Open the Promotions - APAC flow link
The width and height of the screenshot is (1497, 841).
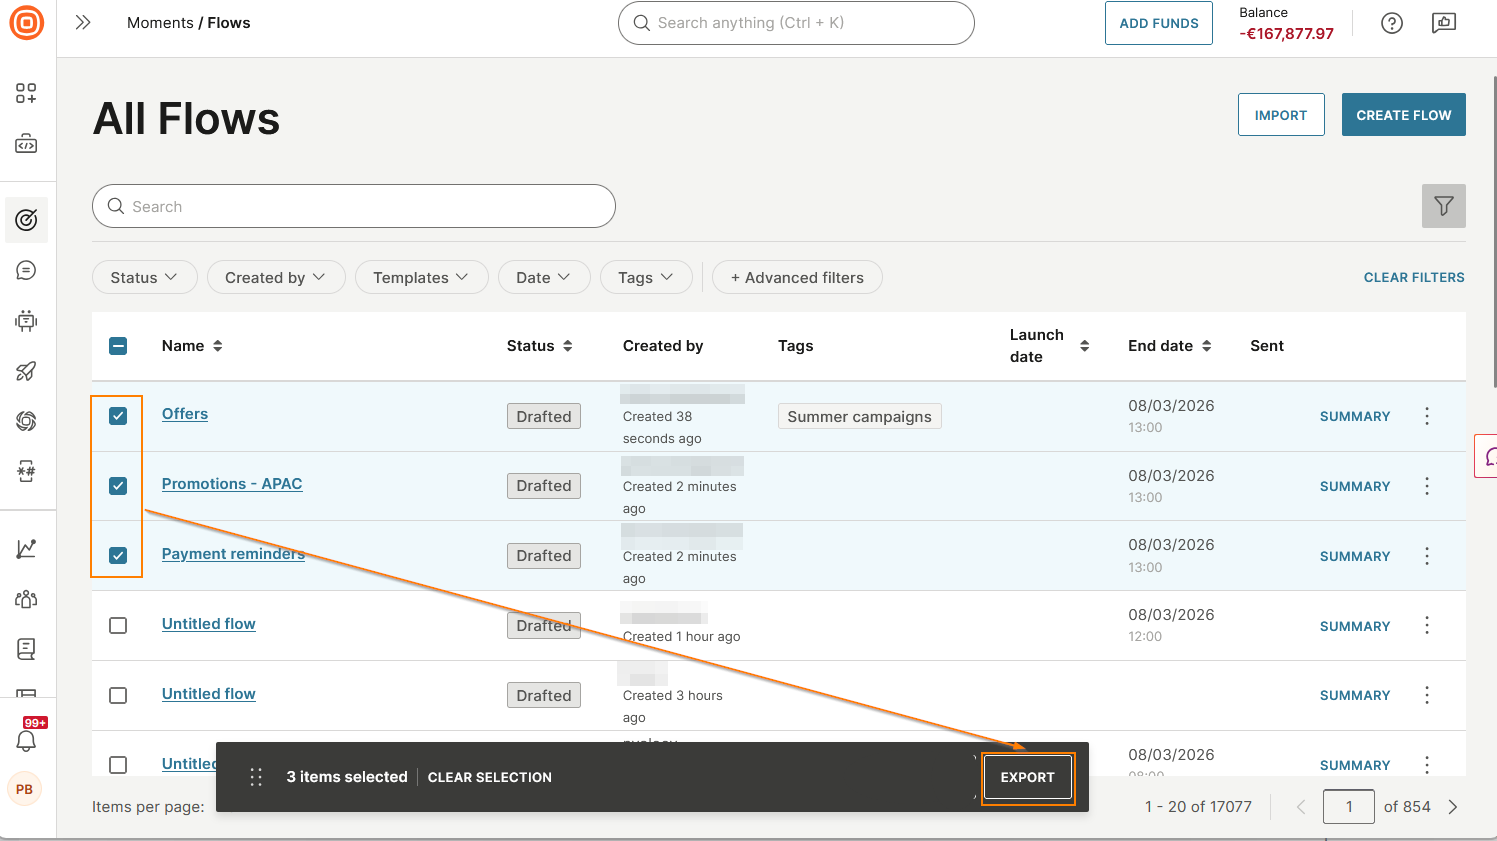pos(231,483)
